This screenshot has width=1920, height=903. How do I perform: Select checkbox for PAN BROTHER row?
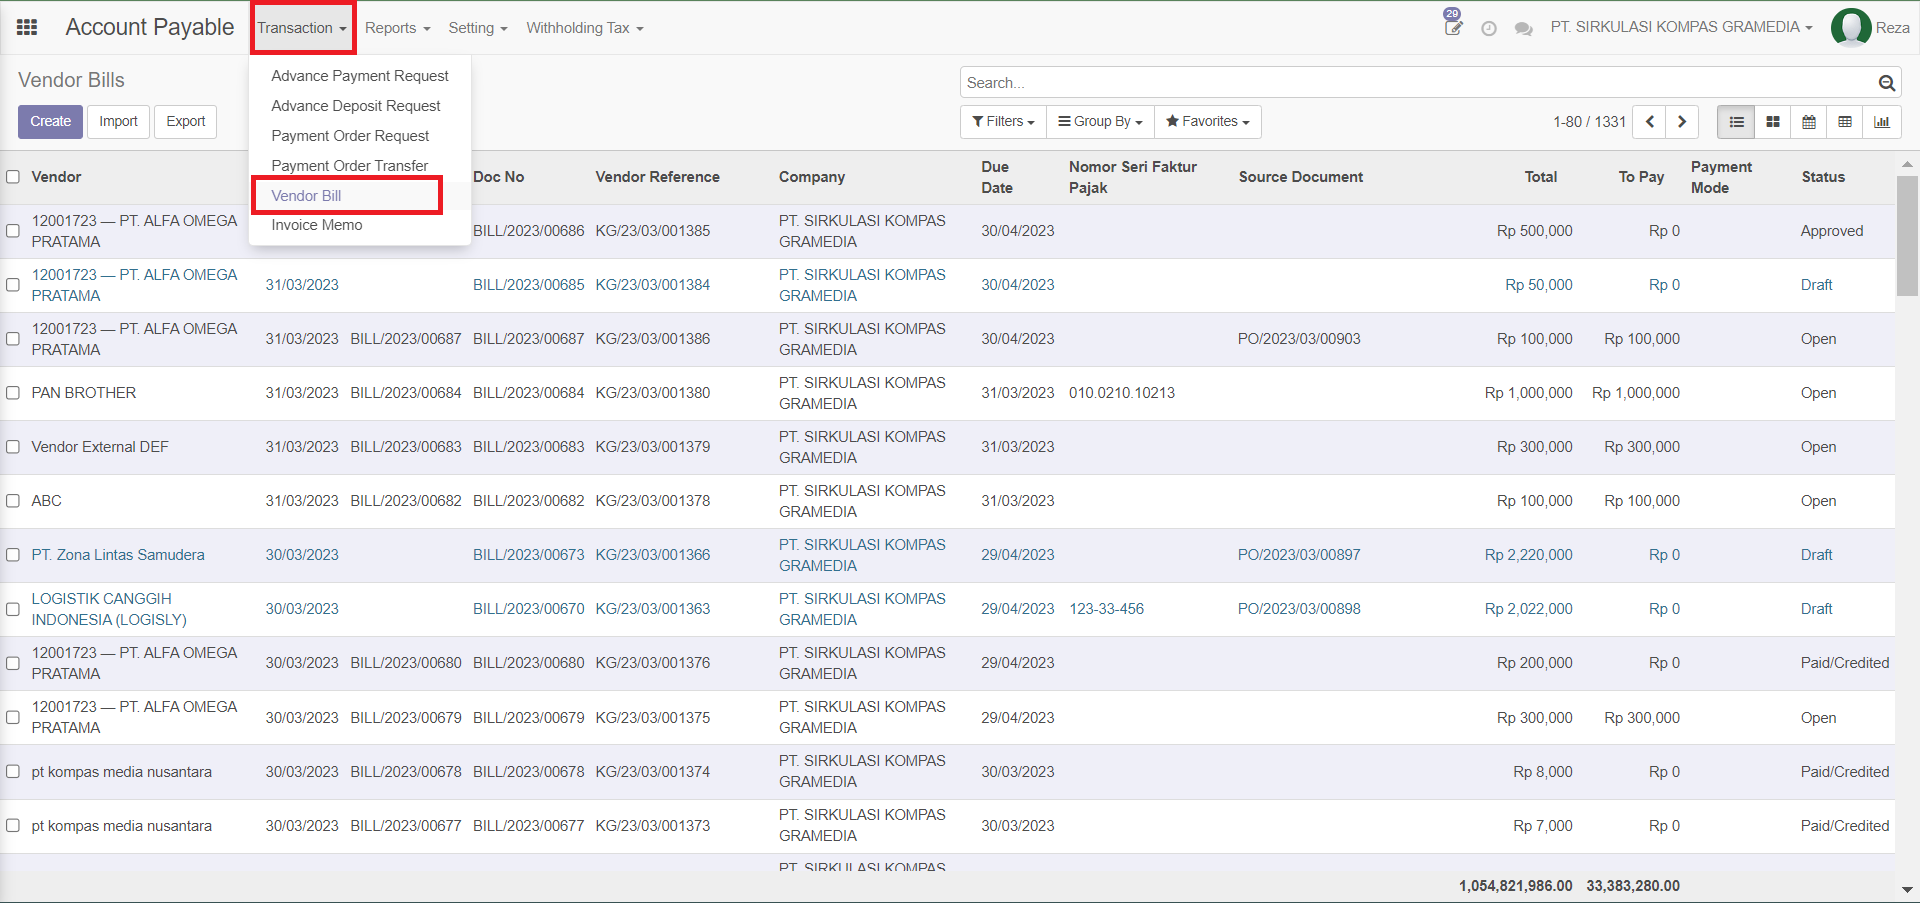point(13,393)
